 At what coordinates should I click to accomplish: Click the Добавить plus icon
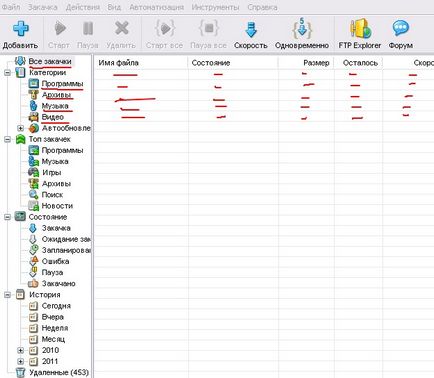tap(21, 28)
